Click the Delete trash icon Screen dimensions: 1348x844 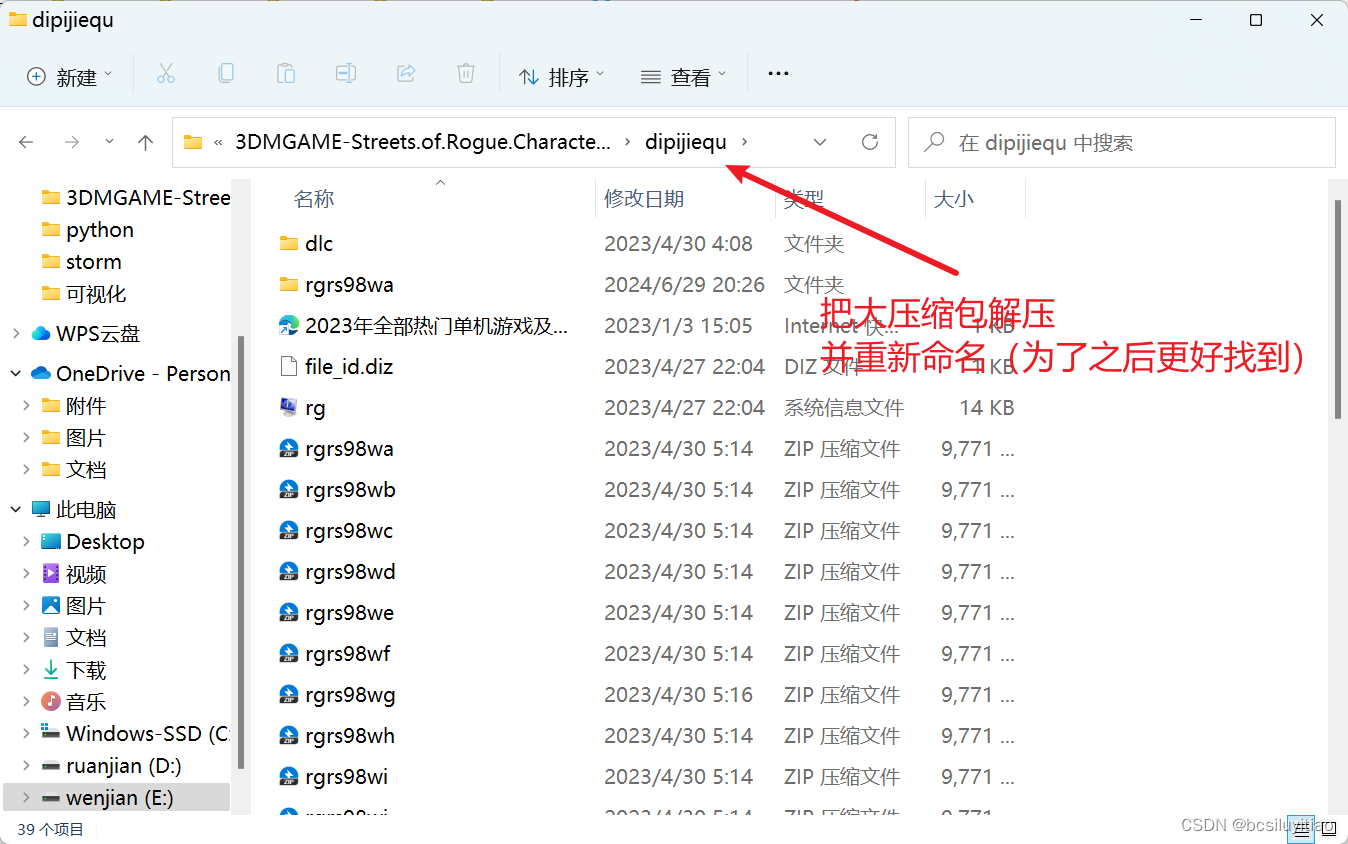(x=465, y=73)
